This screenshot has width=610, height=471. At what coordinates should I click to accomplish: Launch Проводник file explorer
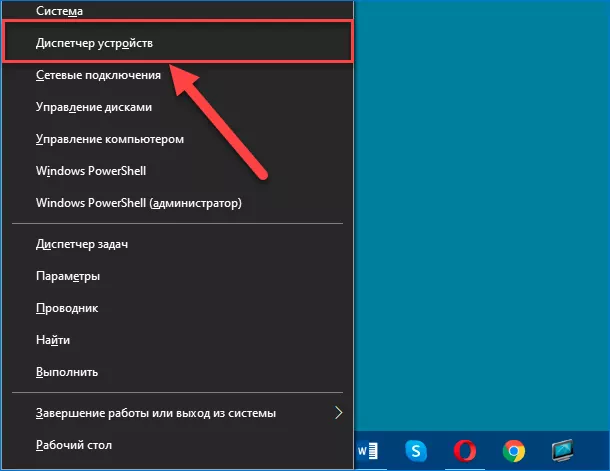67,308
